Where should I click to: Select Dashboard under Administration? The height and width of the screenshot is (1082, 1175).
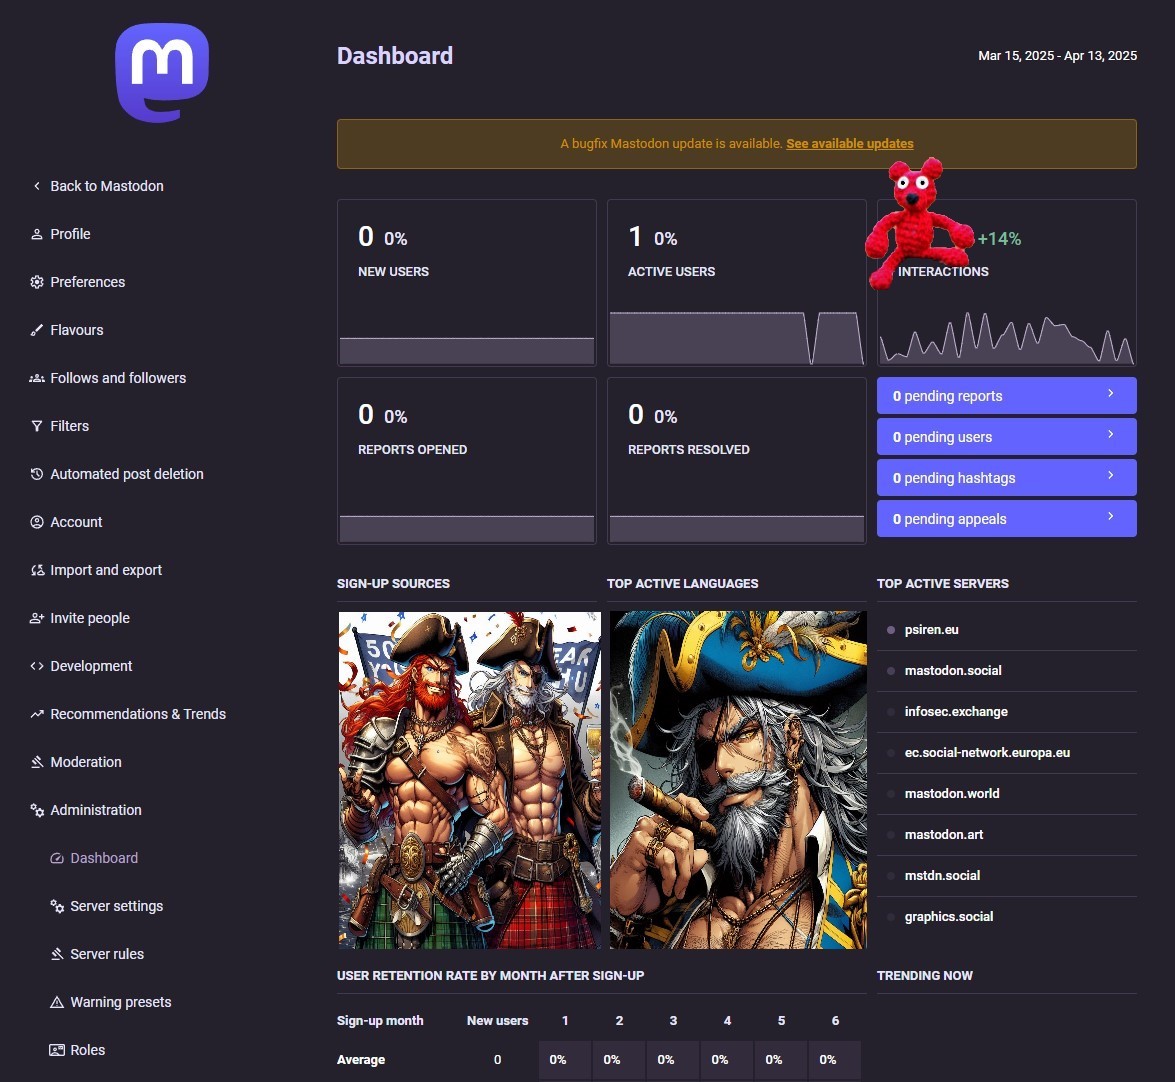(103, 858)
